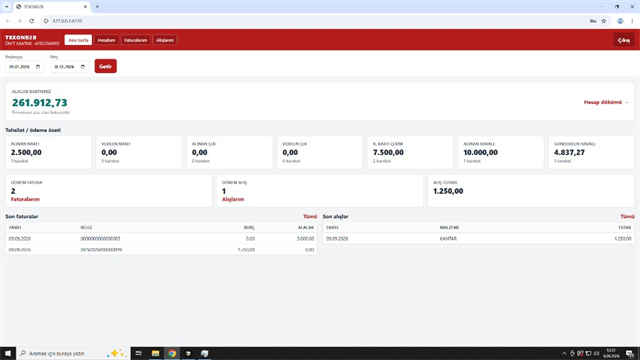This screenshot has height=360, width=640.
Task: Click the browser forward arrow
Action: [19, 21]
